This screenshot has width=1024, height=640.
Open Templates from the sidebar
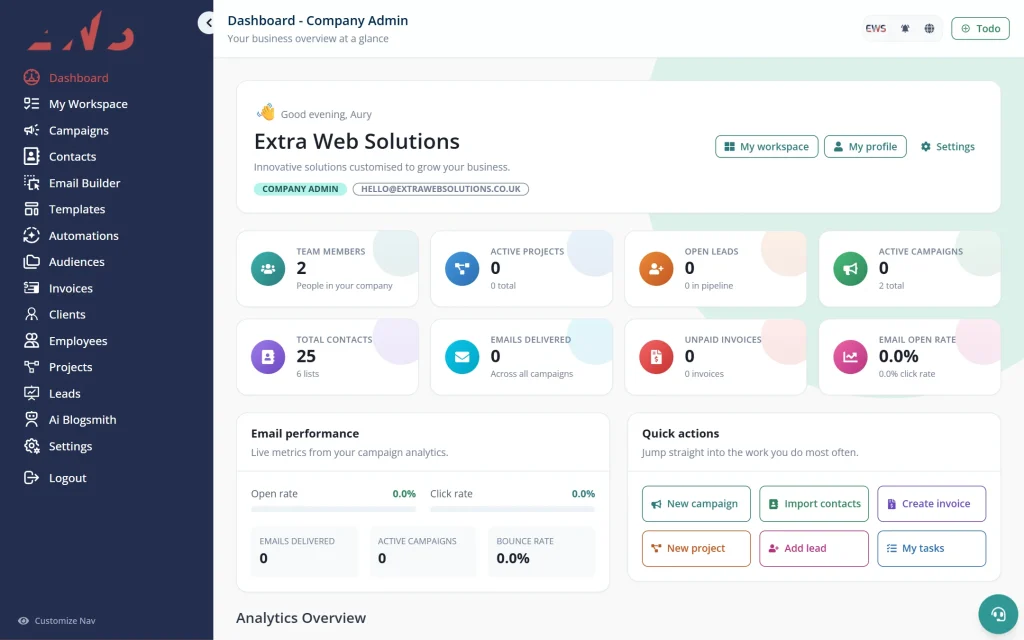pyautogui.click(x=64, y=209)
